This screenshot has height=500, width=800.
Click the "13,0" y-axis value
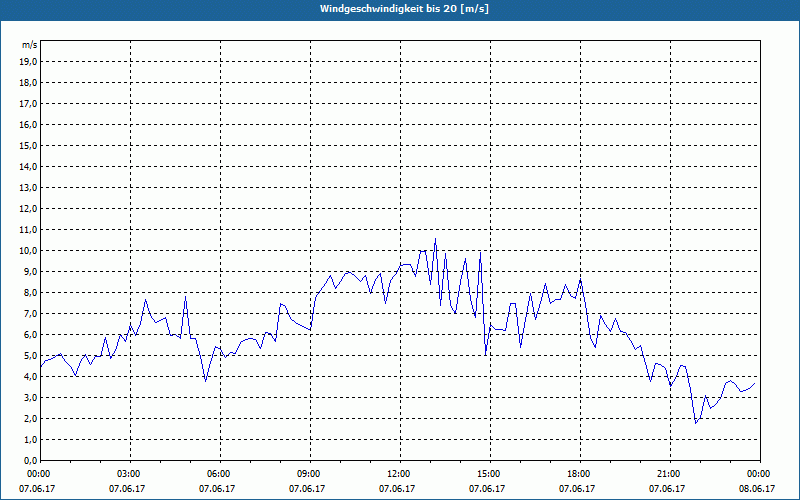pos(28,188)
